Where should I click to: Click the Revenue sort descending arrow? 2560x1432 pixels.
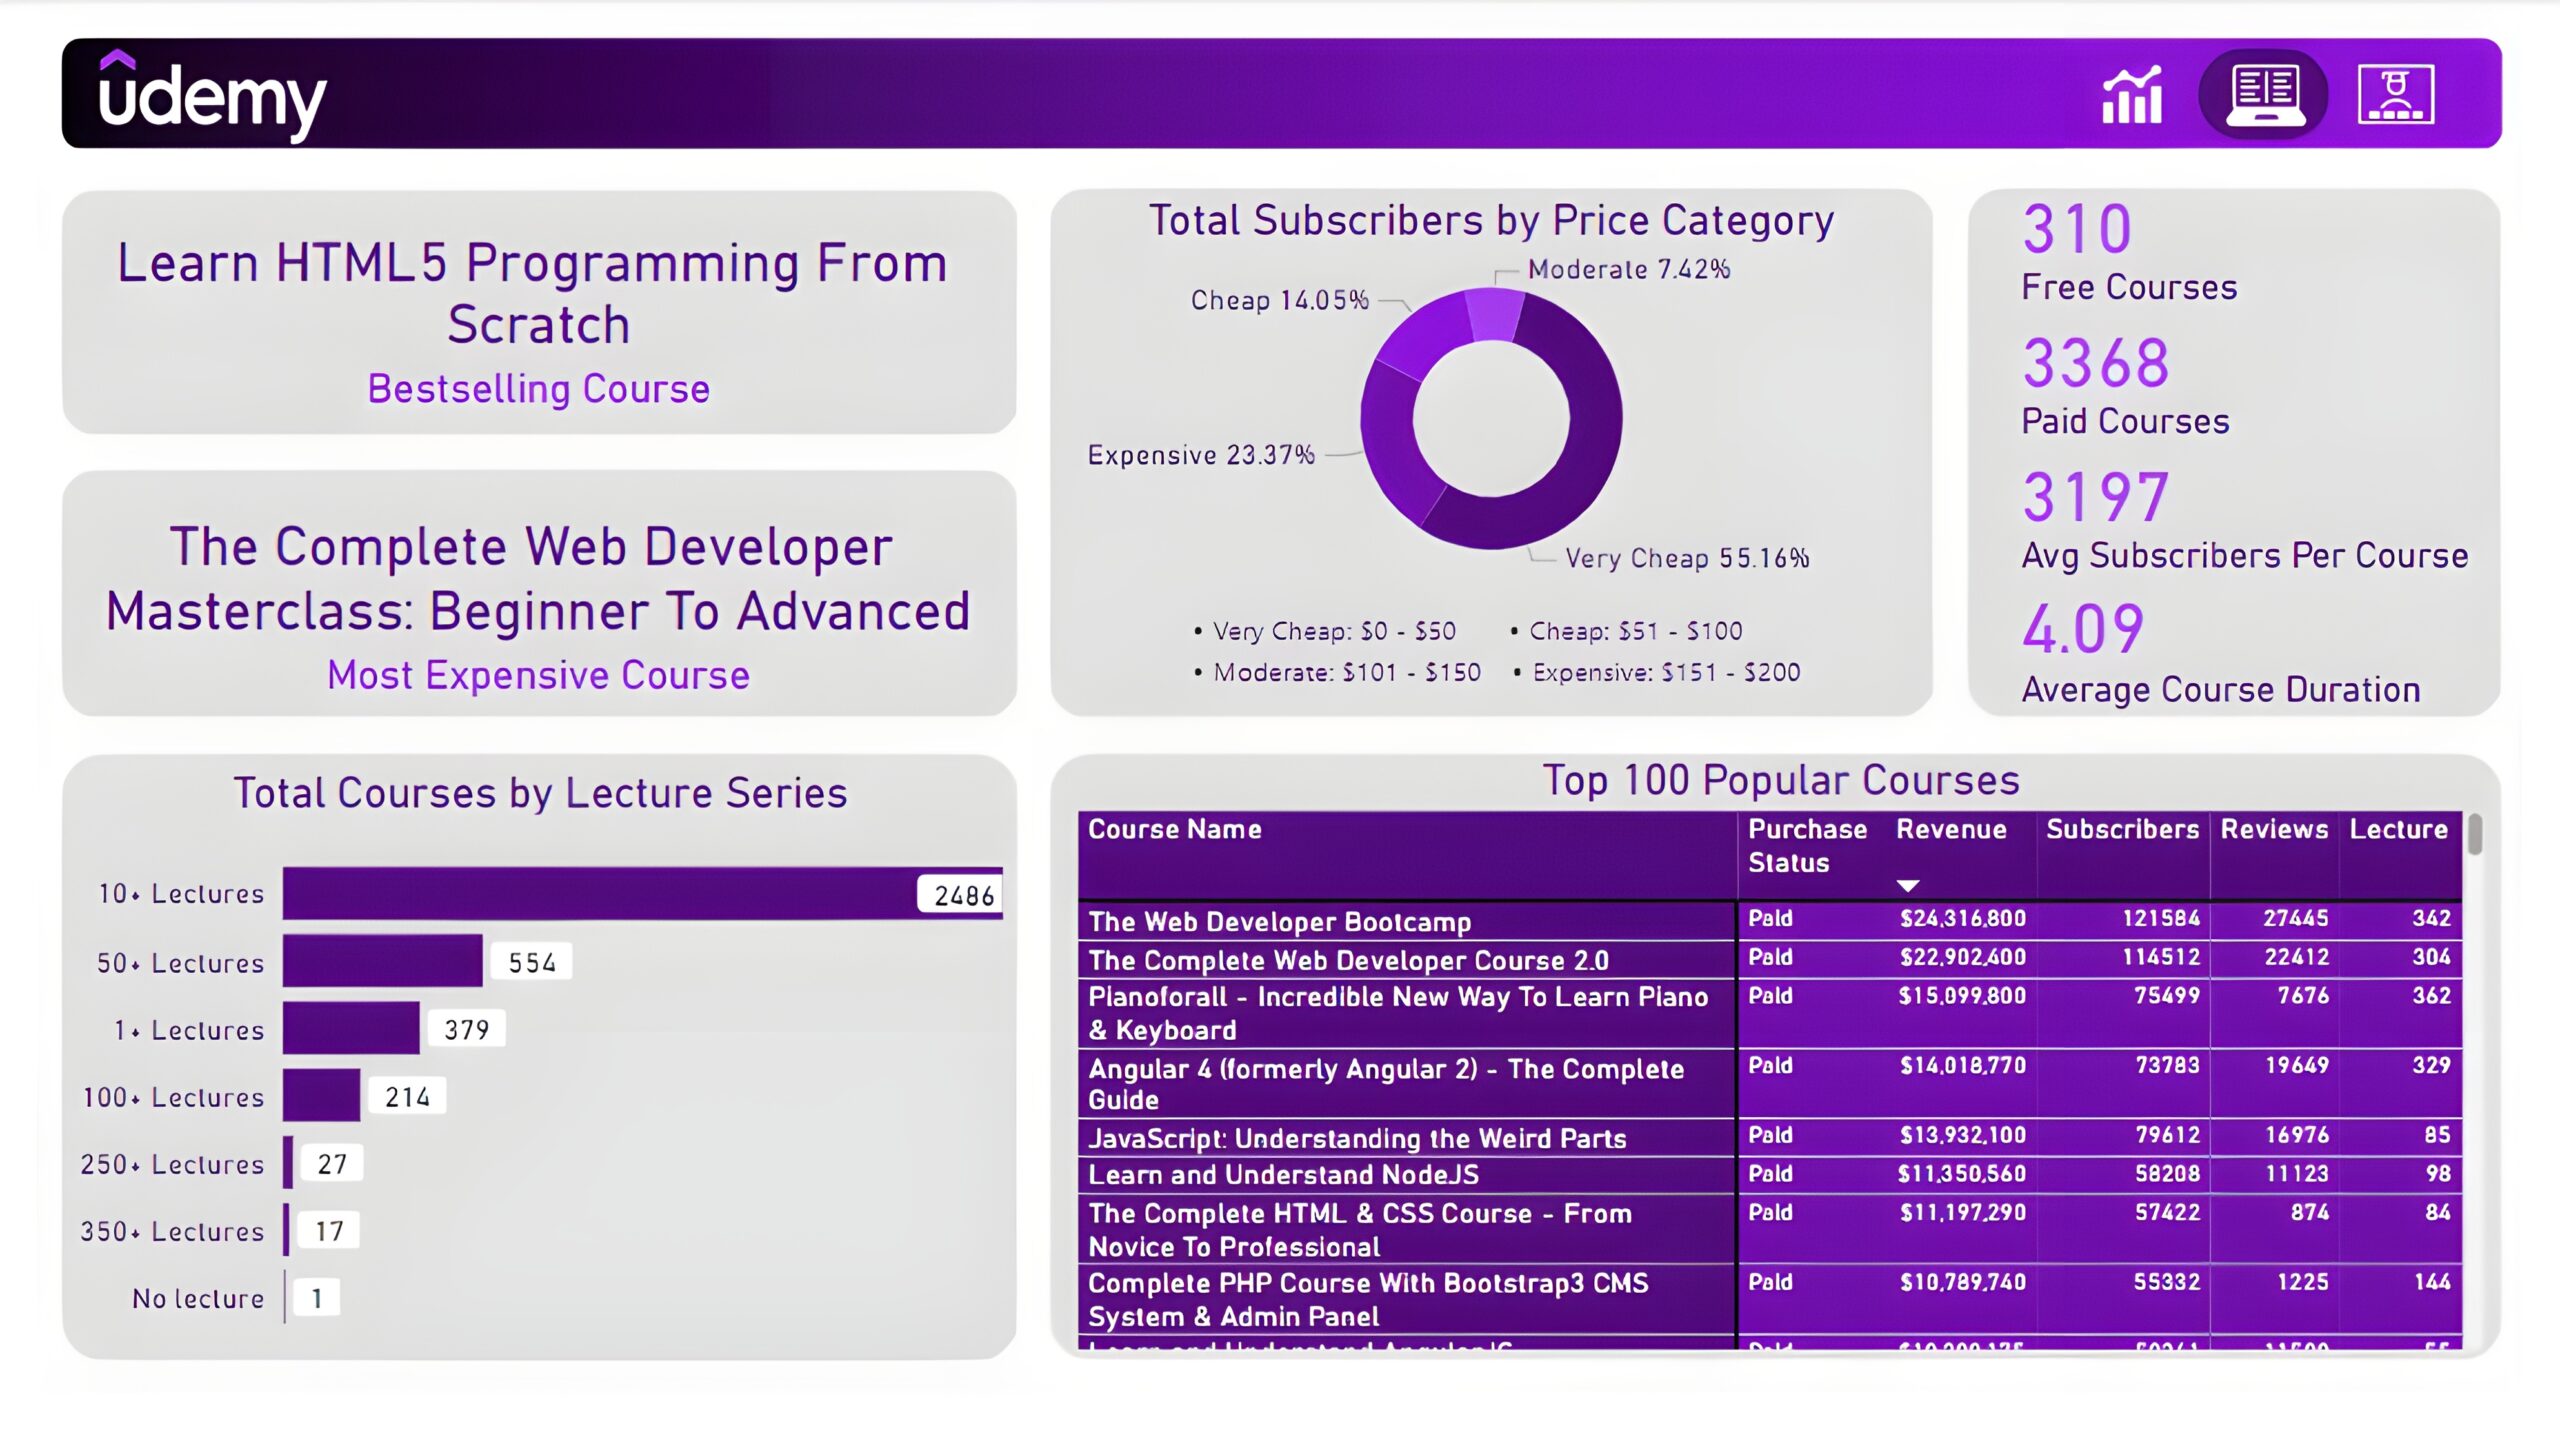tap(1907, 885)
